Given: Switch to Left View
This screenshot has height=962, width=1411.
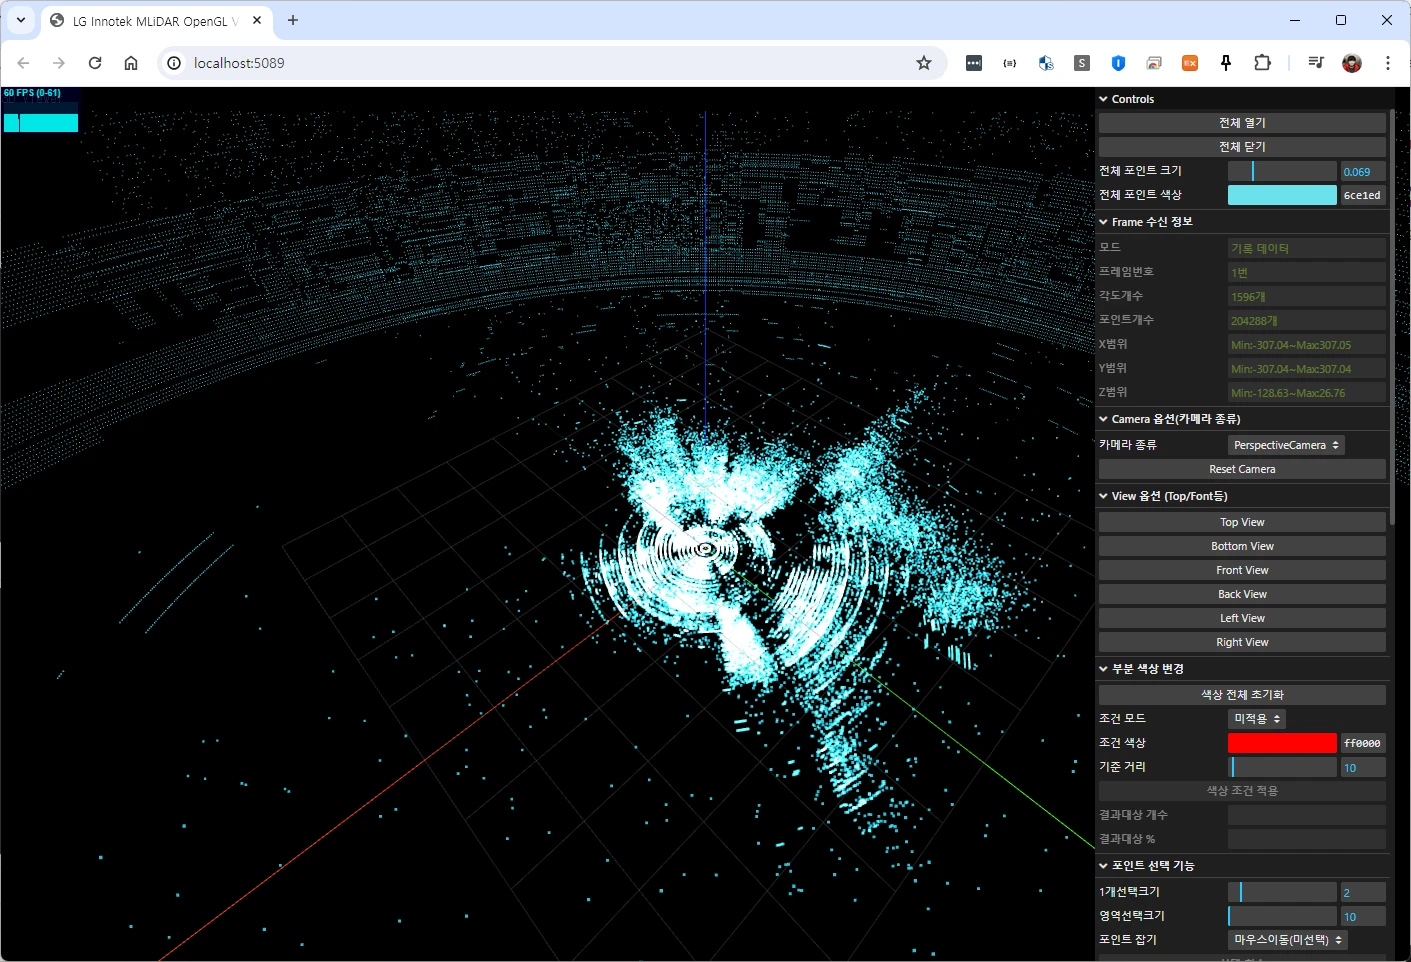Looking at the screenshot, I should coord(1242,618).
